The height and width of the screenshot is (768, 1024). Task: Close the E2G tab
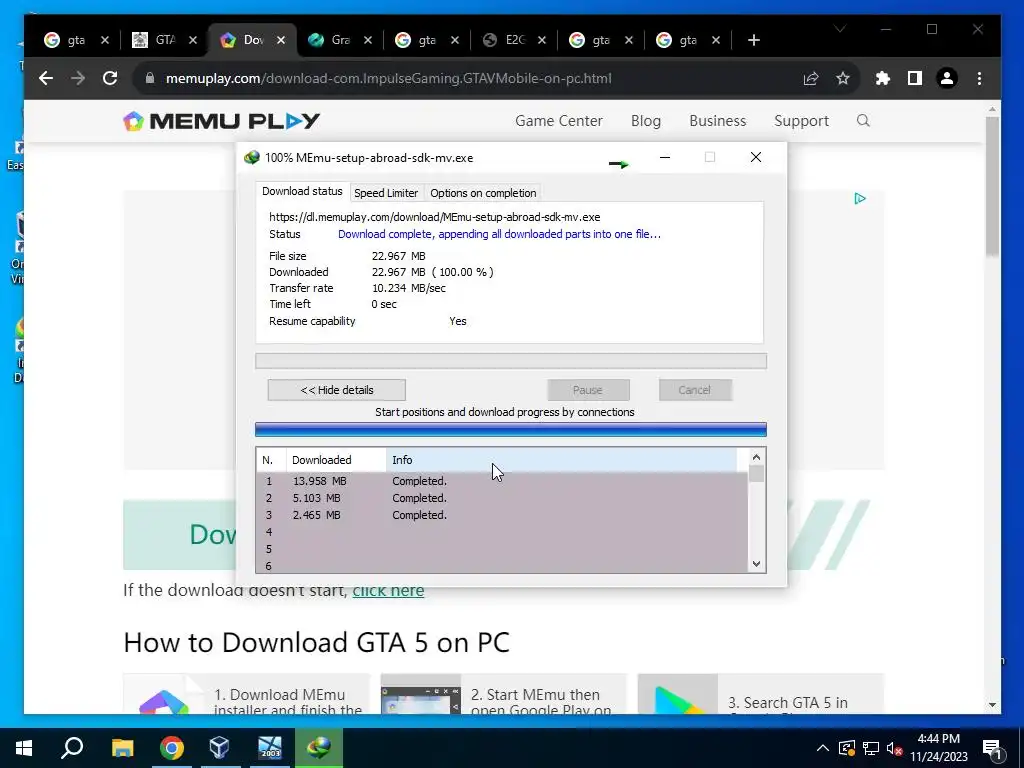point(541,40)
